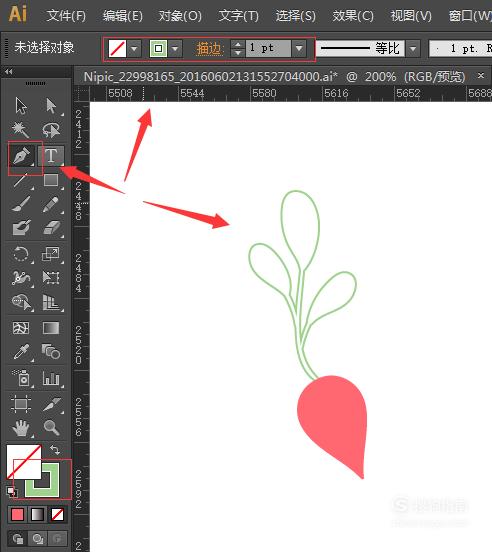Close the Nipic document tab
The width and height of the screenshot is (492, 552).
[x=481, y=75]
